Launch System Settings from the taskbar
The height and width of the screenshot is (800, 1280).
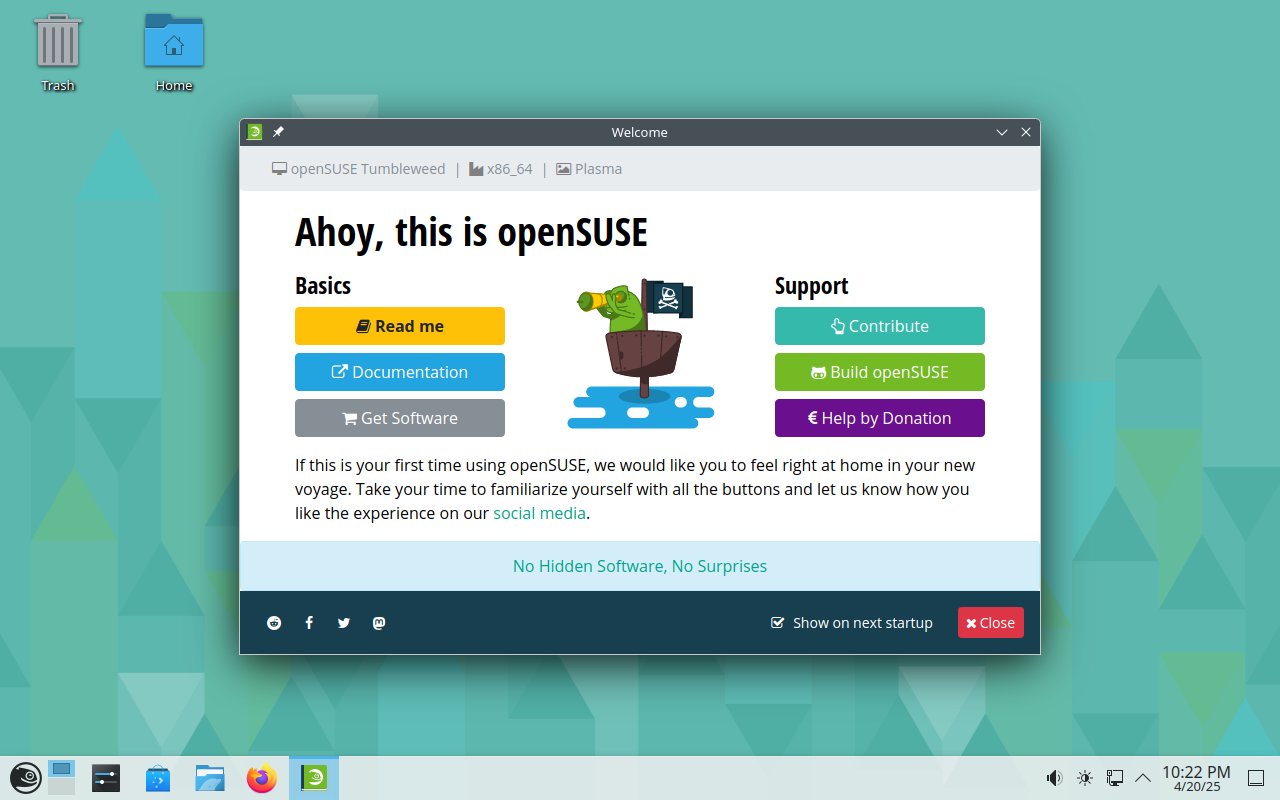[106, 778]
